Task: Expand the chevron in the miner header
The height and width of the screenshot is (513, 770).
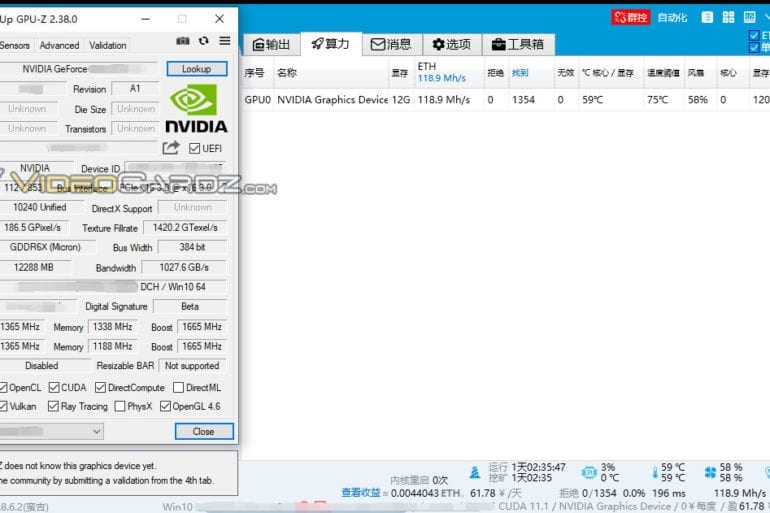Action: point(767,17)
